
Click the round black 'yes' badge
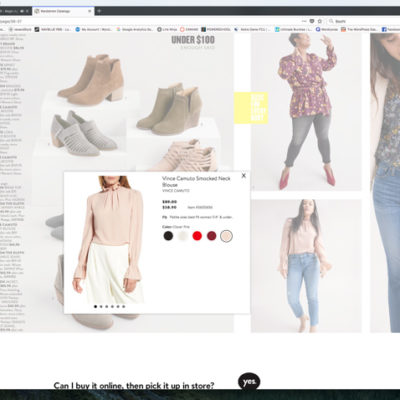point(249,381)
